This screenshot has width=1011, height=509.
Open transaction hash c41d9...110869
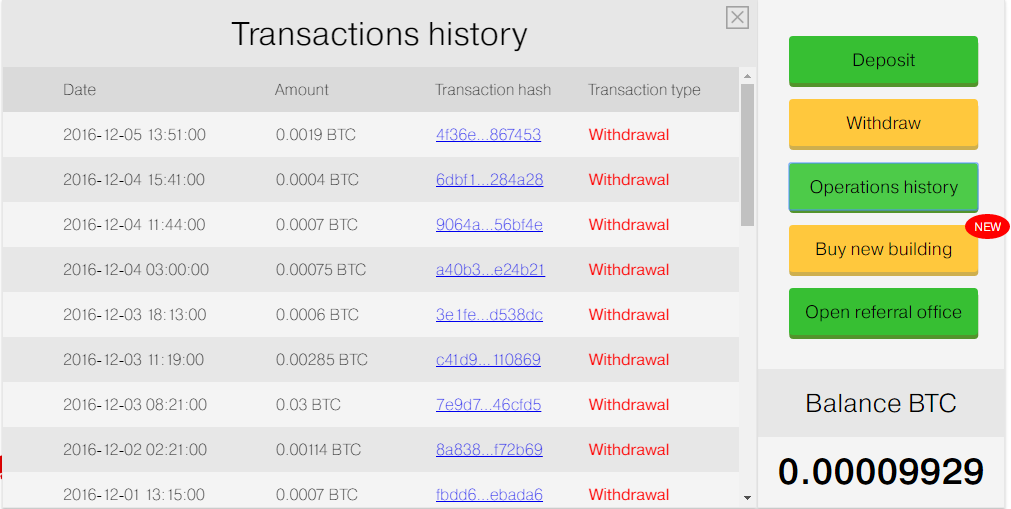(488, 360)
